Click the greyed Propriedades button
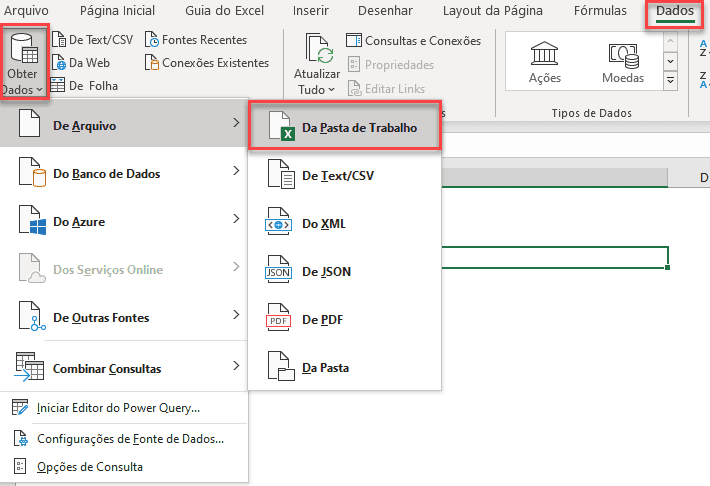This screenshot has height=486, width=710. 391,65
